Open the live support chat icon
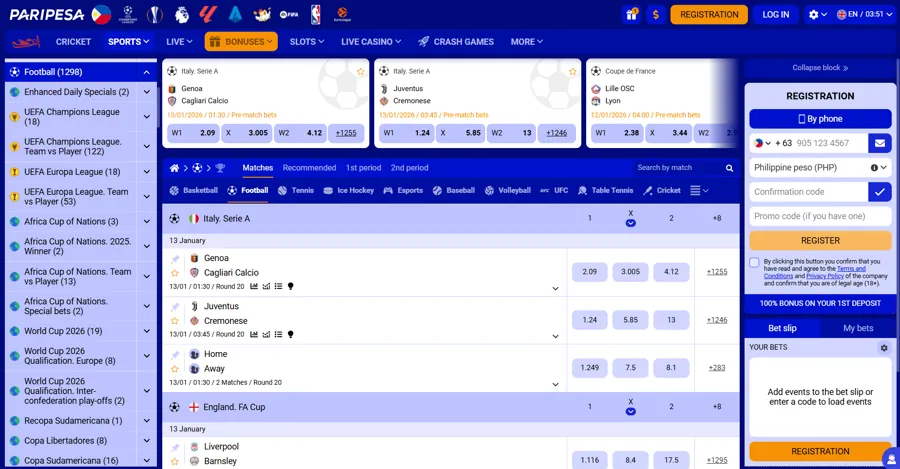 click(x=891, y=459)
